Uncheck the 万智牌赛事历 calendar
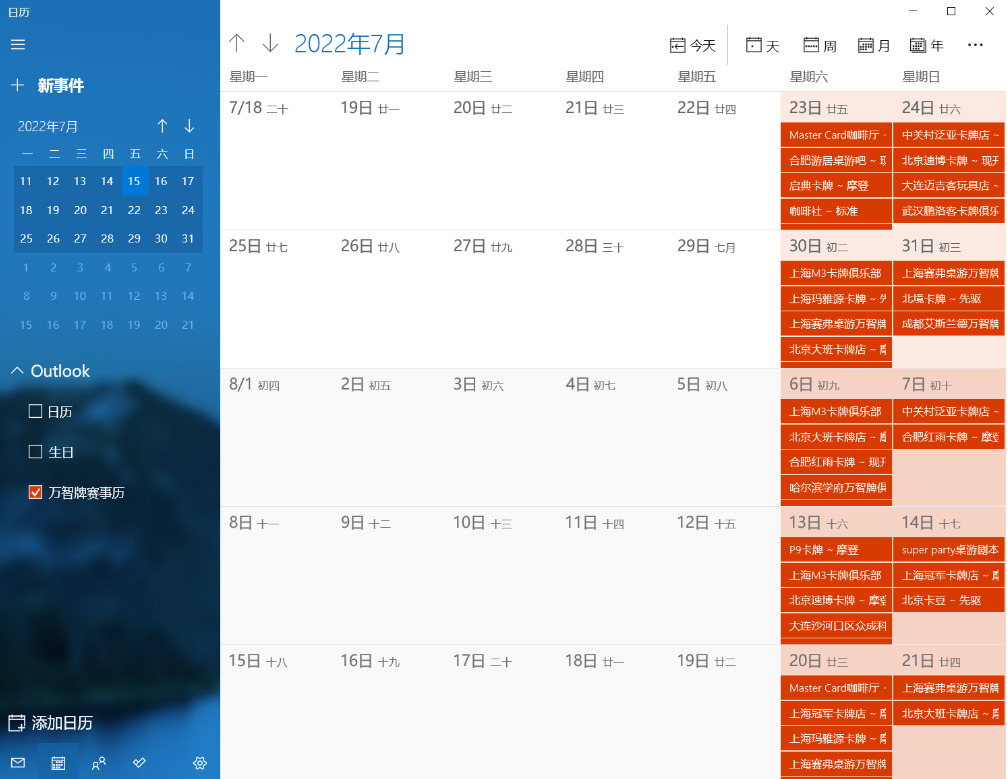Screen dimensions: 1007x779 click(x=35, y=492)
